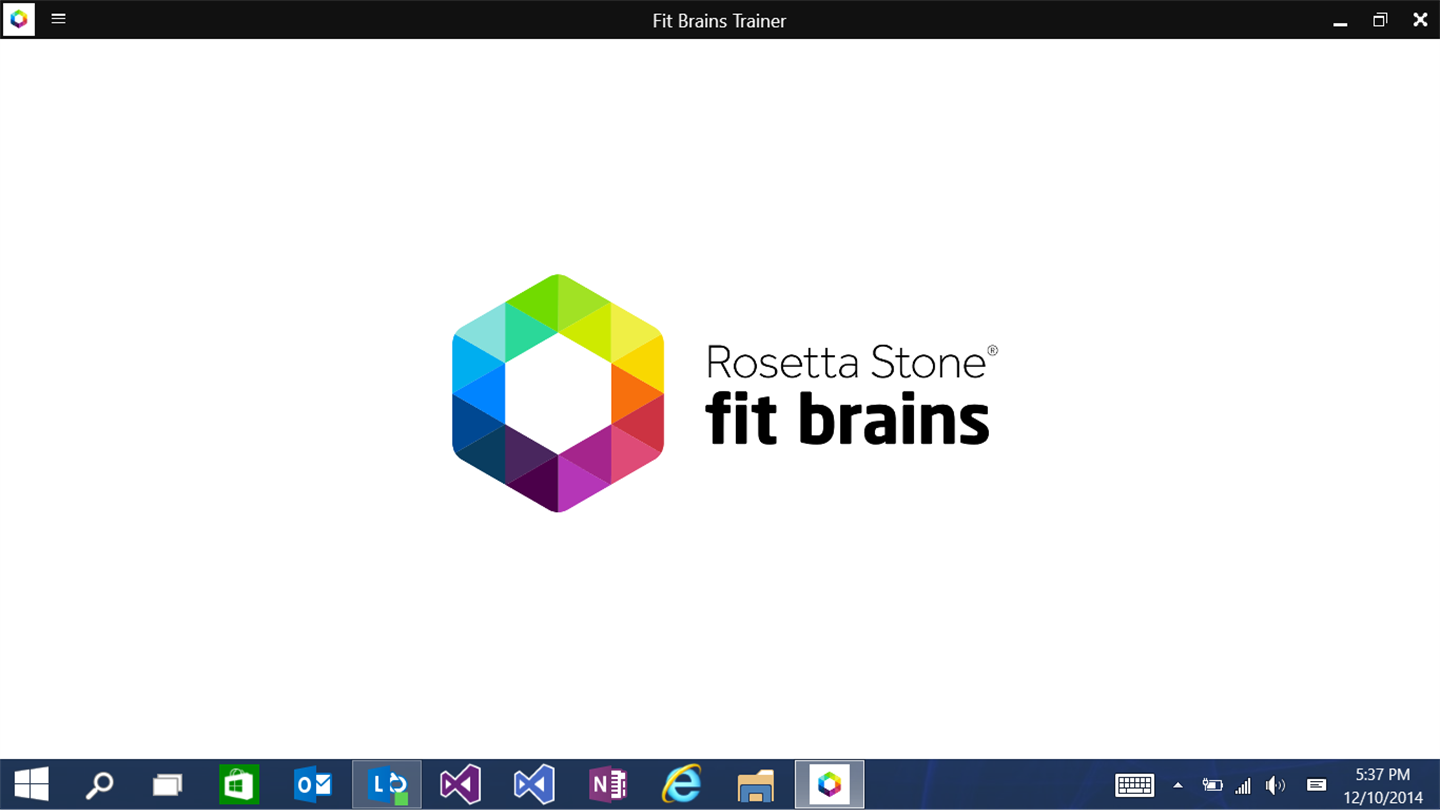Show the touch keyboard
Image resolution: width=1440 pixels, height=810 pixels.
(x=1135, y=785)
